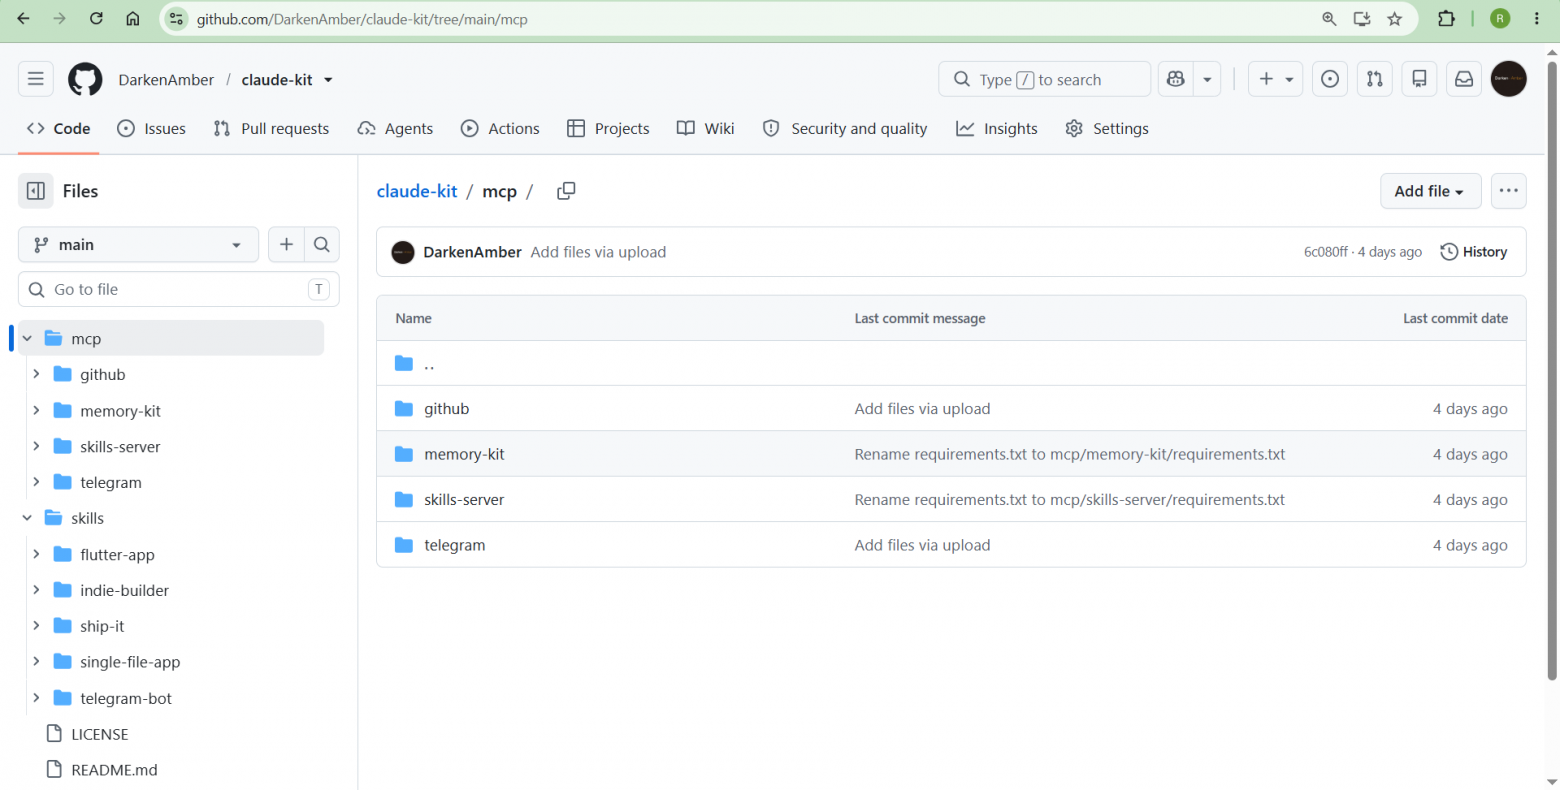Open the Copilot dropdown arrow
This screenshot has width=1560, height=790.
pos(1207,79)
